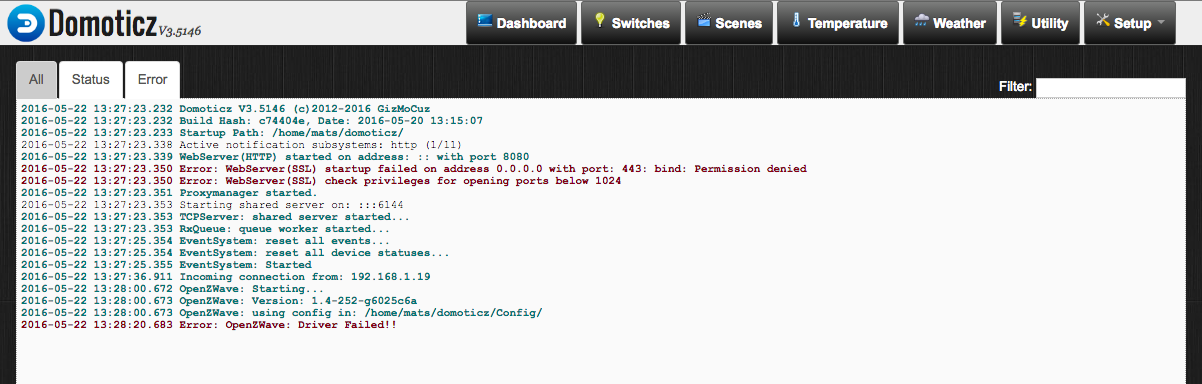Select log line "Build Hash: c74404e"
The image size is (1202, 384).
[x=251, y=120]
